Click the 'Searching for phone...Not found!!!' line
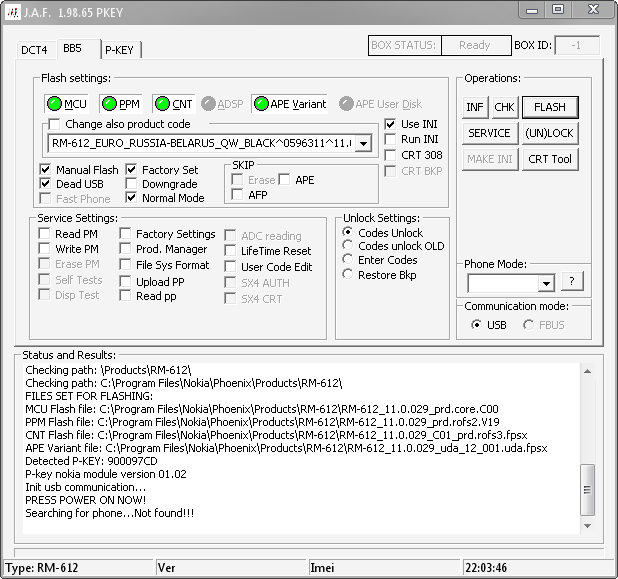The image size is (618, 579). coord(110,513)
